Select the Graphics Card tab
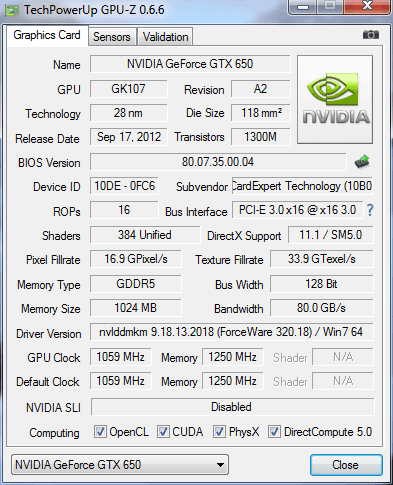The width and height of the screenshot is (393, 485). [x=47, y=35]
